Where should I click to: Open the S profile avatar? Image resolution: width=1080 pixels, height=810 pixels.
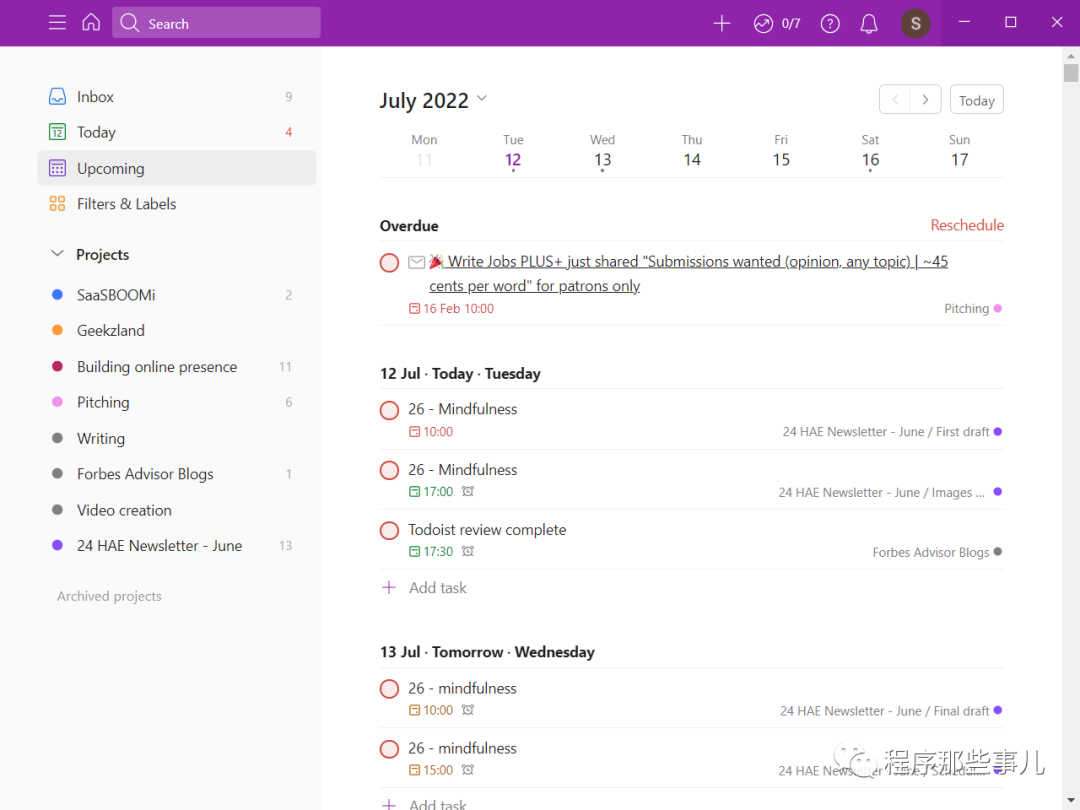(915, 23)
